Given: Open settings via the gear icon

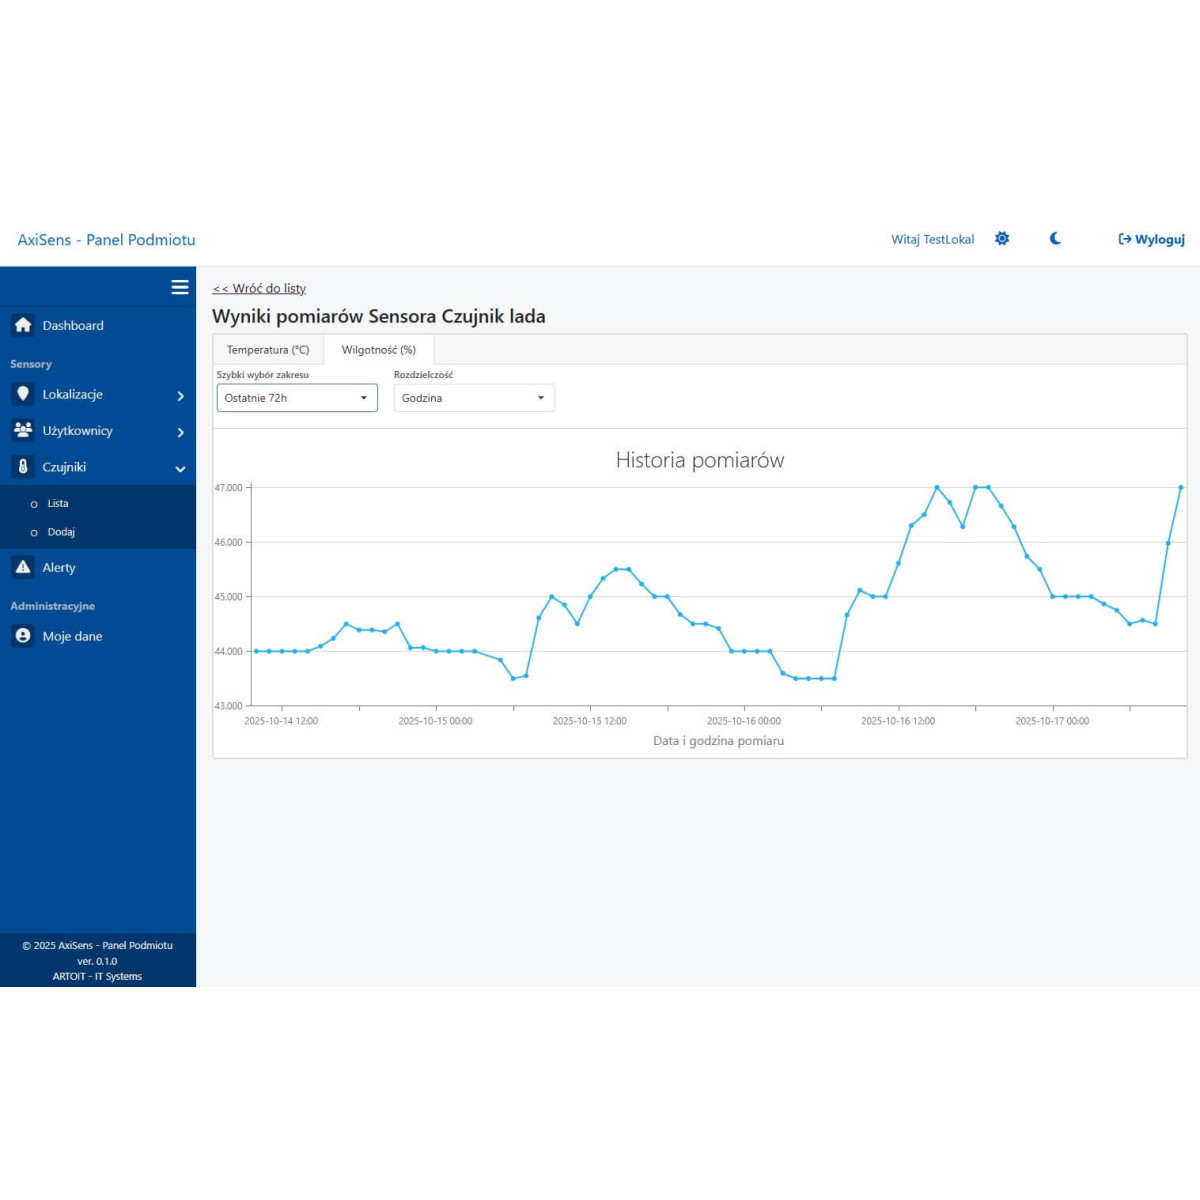Looking at the screenshot, I should click(x=1002, y=239).
